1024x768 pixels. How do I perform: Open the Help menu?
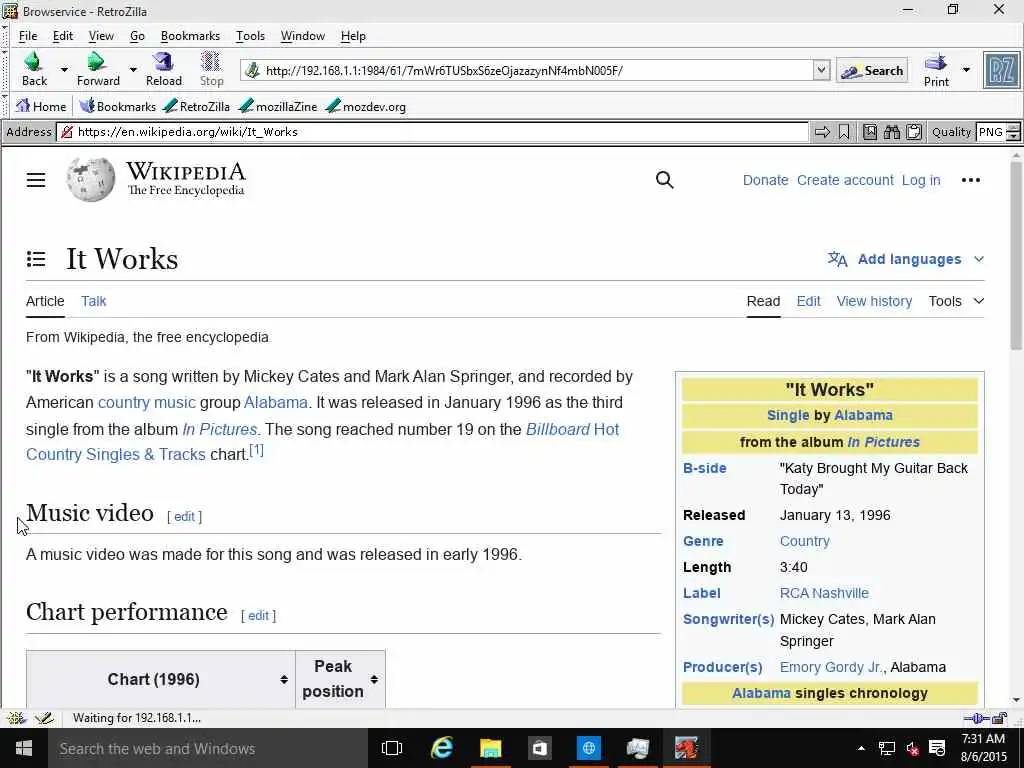tap(353, 36)
